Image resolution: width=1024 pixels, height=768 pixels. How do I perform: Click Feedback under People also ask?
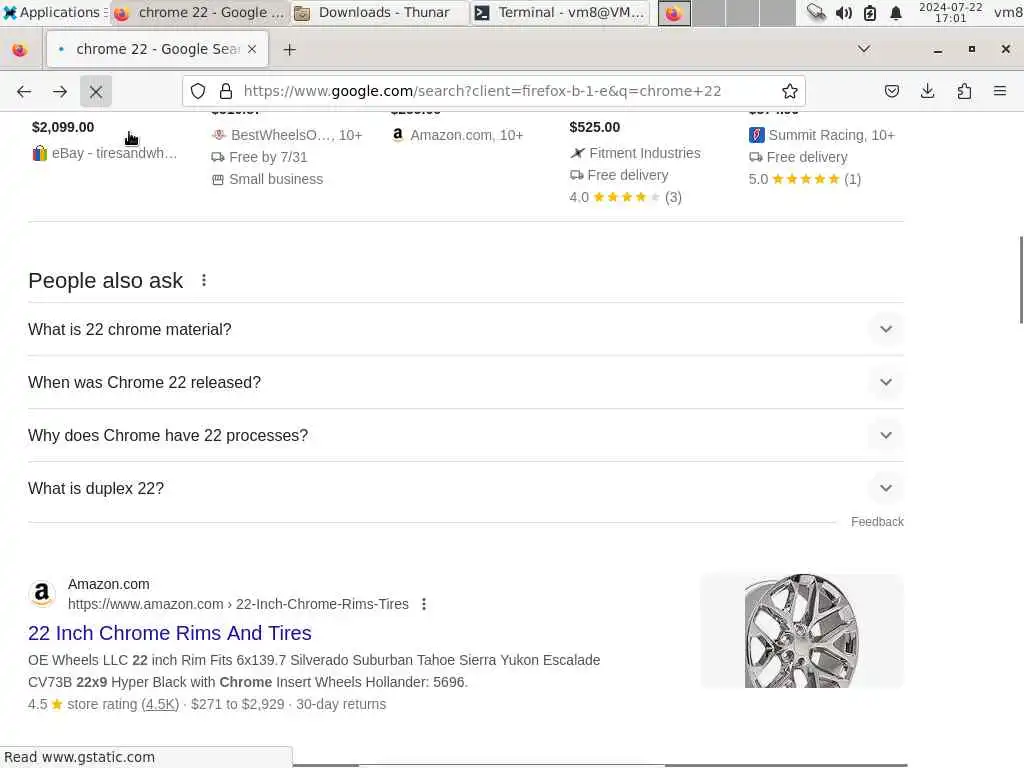(877, 522)
